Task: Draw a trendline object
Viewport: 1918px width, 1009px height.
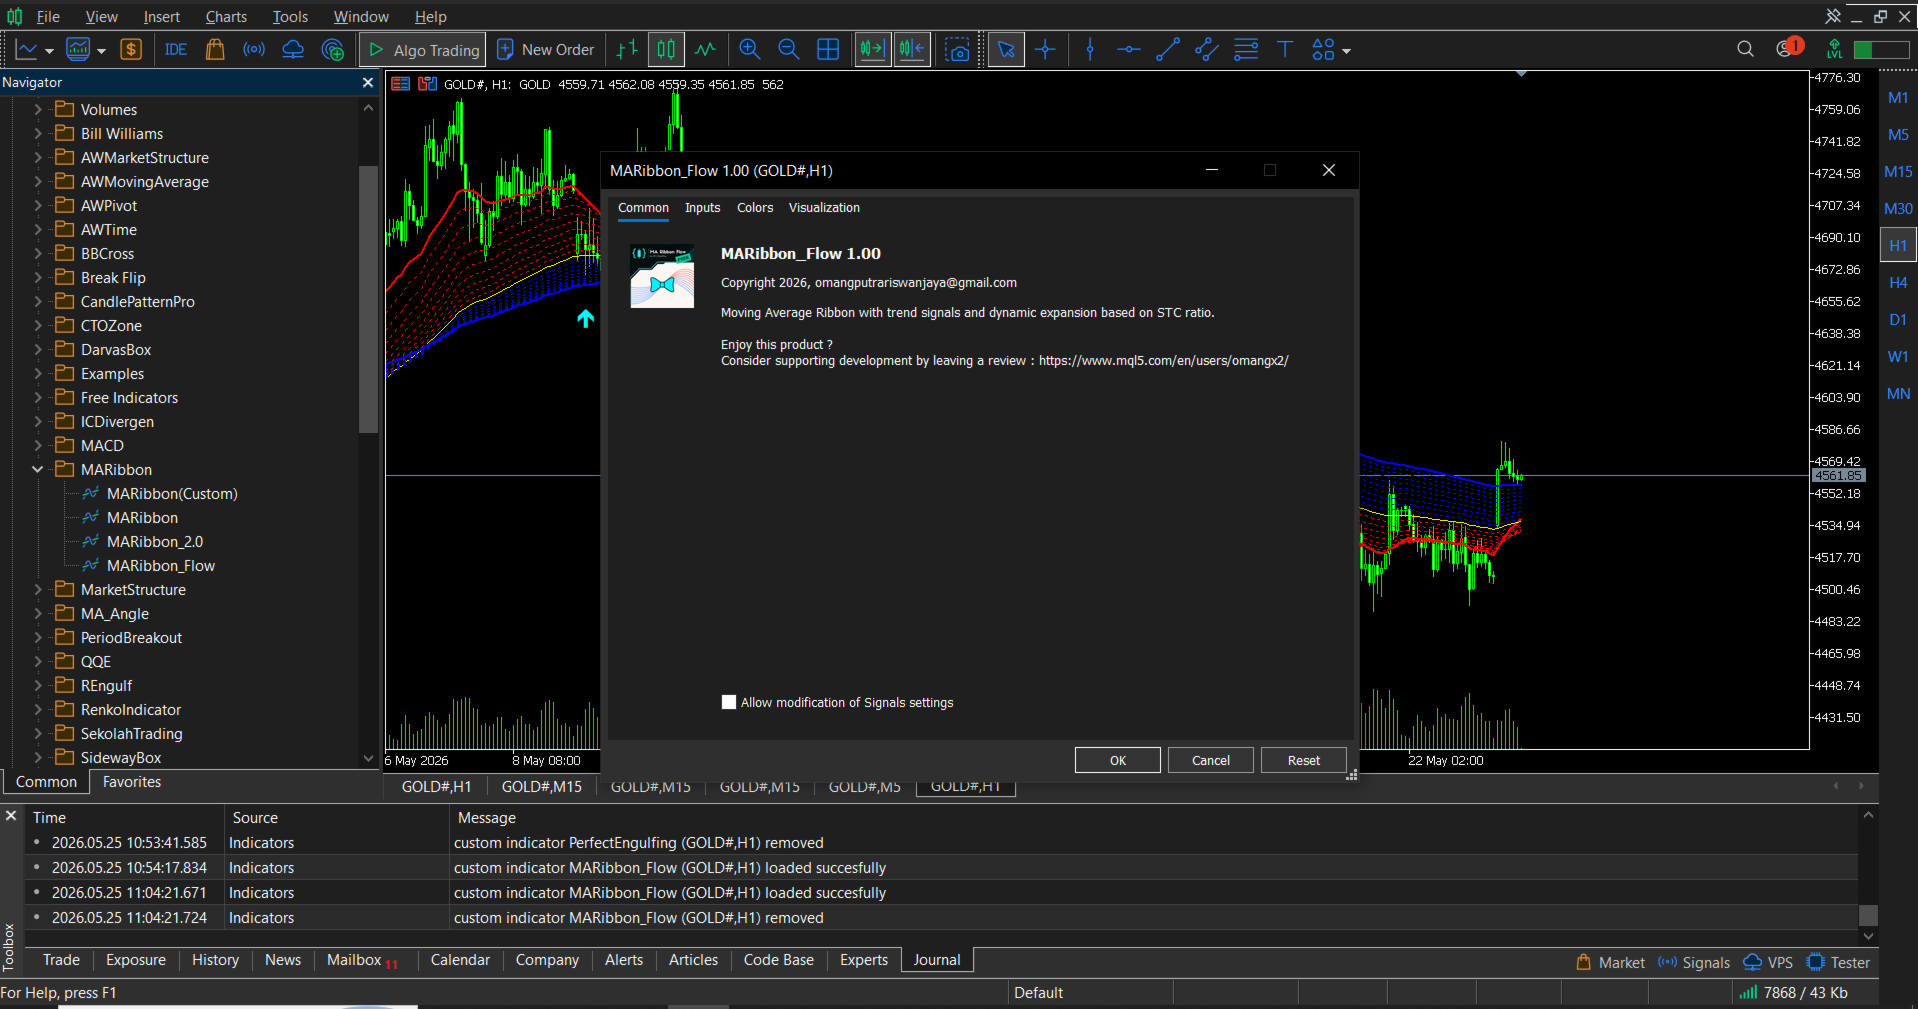Action: click(x=1168, y=50)
